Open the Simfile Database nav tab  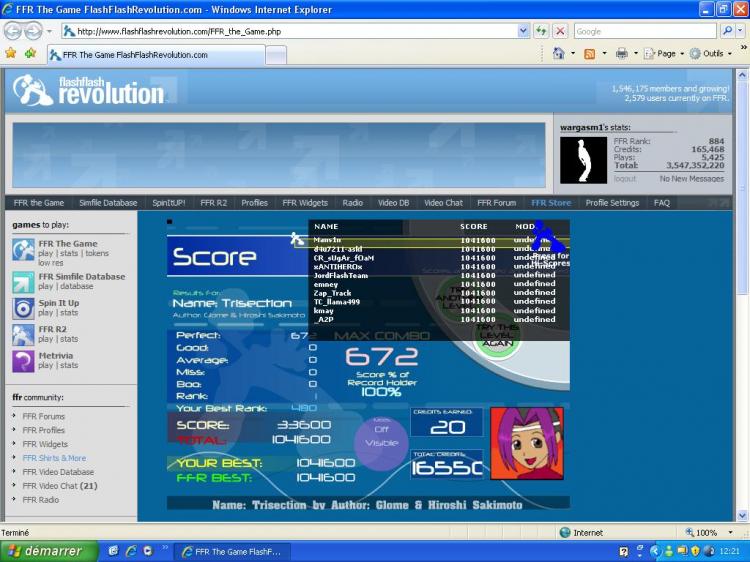pos(108,203)
